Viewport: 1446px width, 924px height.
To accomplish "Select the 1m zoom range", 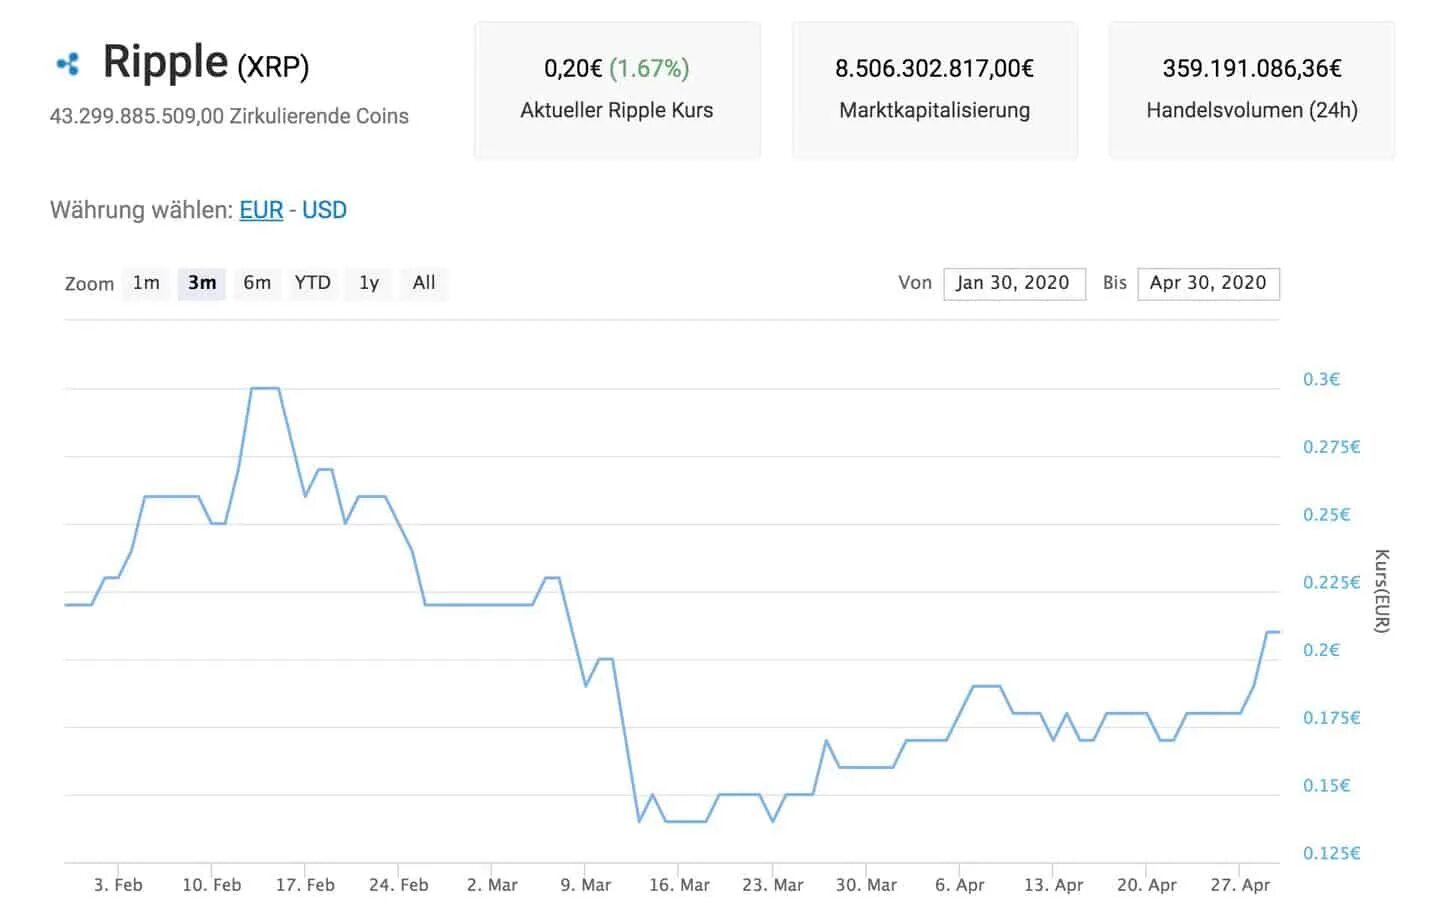I will [146, 284].
